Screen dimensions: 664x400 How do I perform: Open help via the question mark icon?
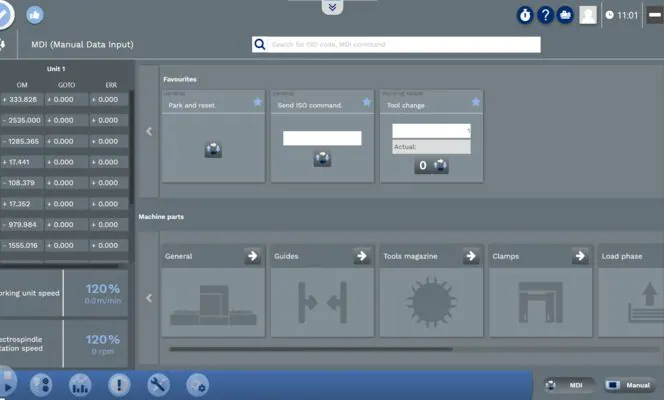coord(545,15)
